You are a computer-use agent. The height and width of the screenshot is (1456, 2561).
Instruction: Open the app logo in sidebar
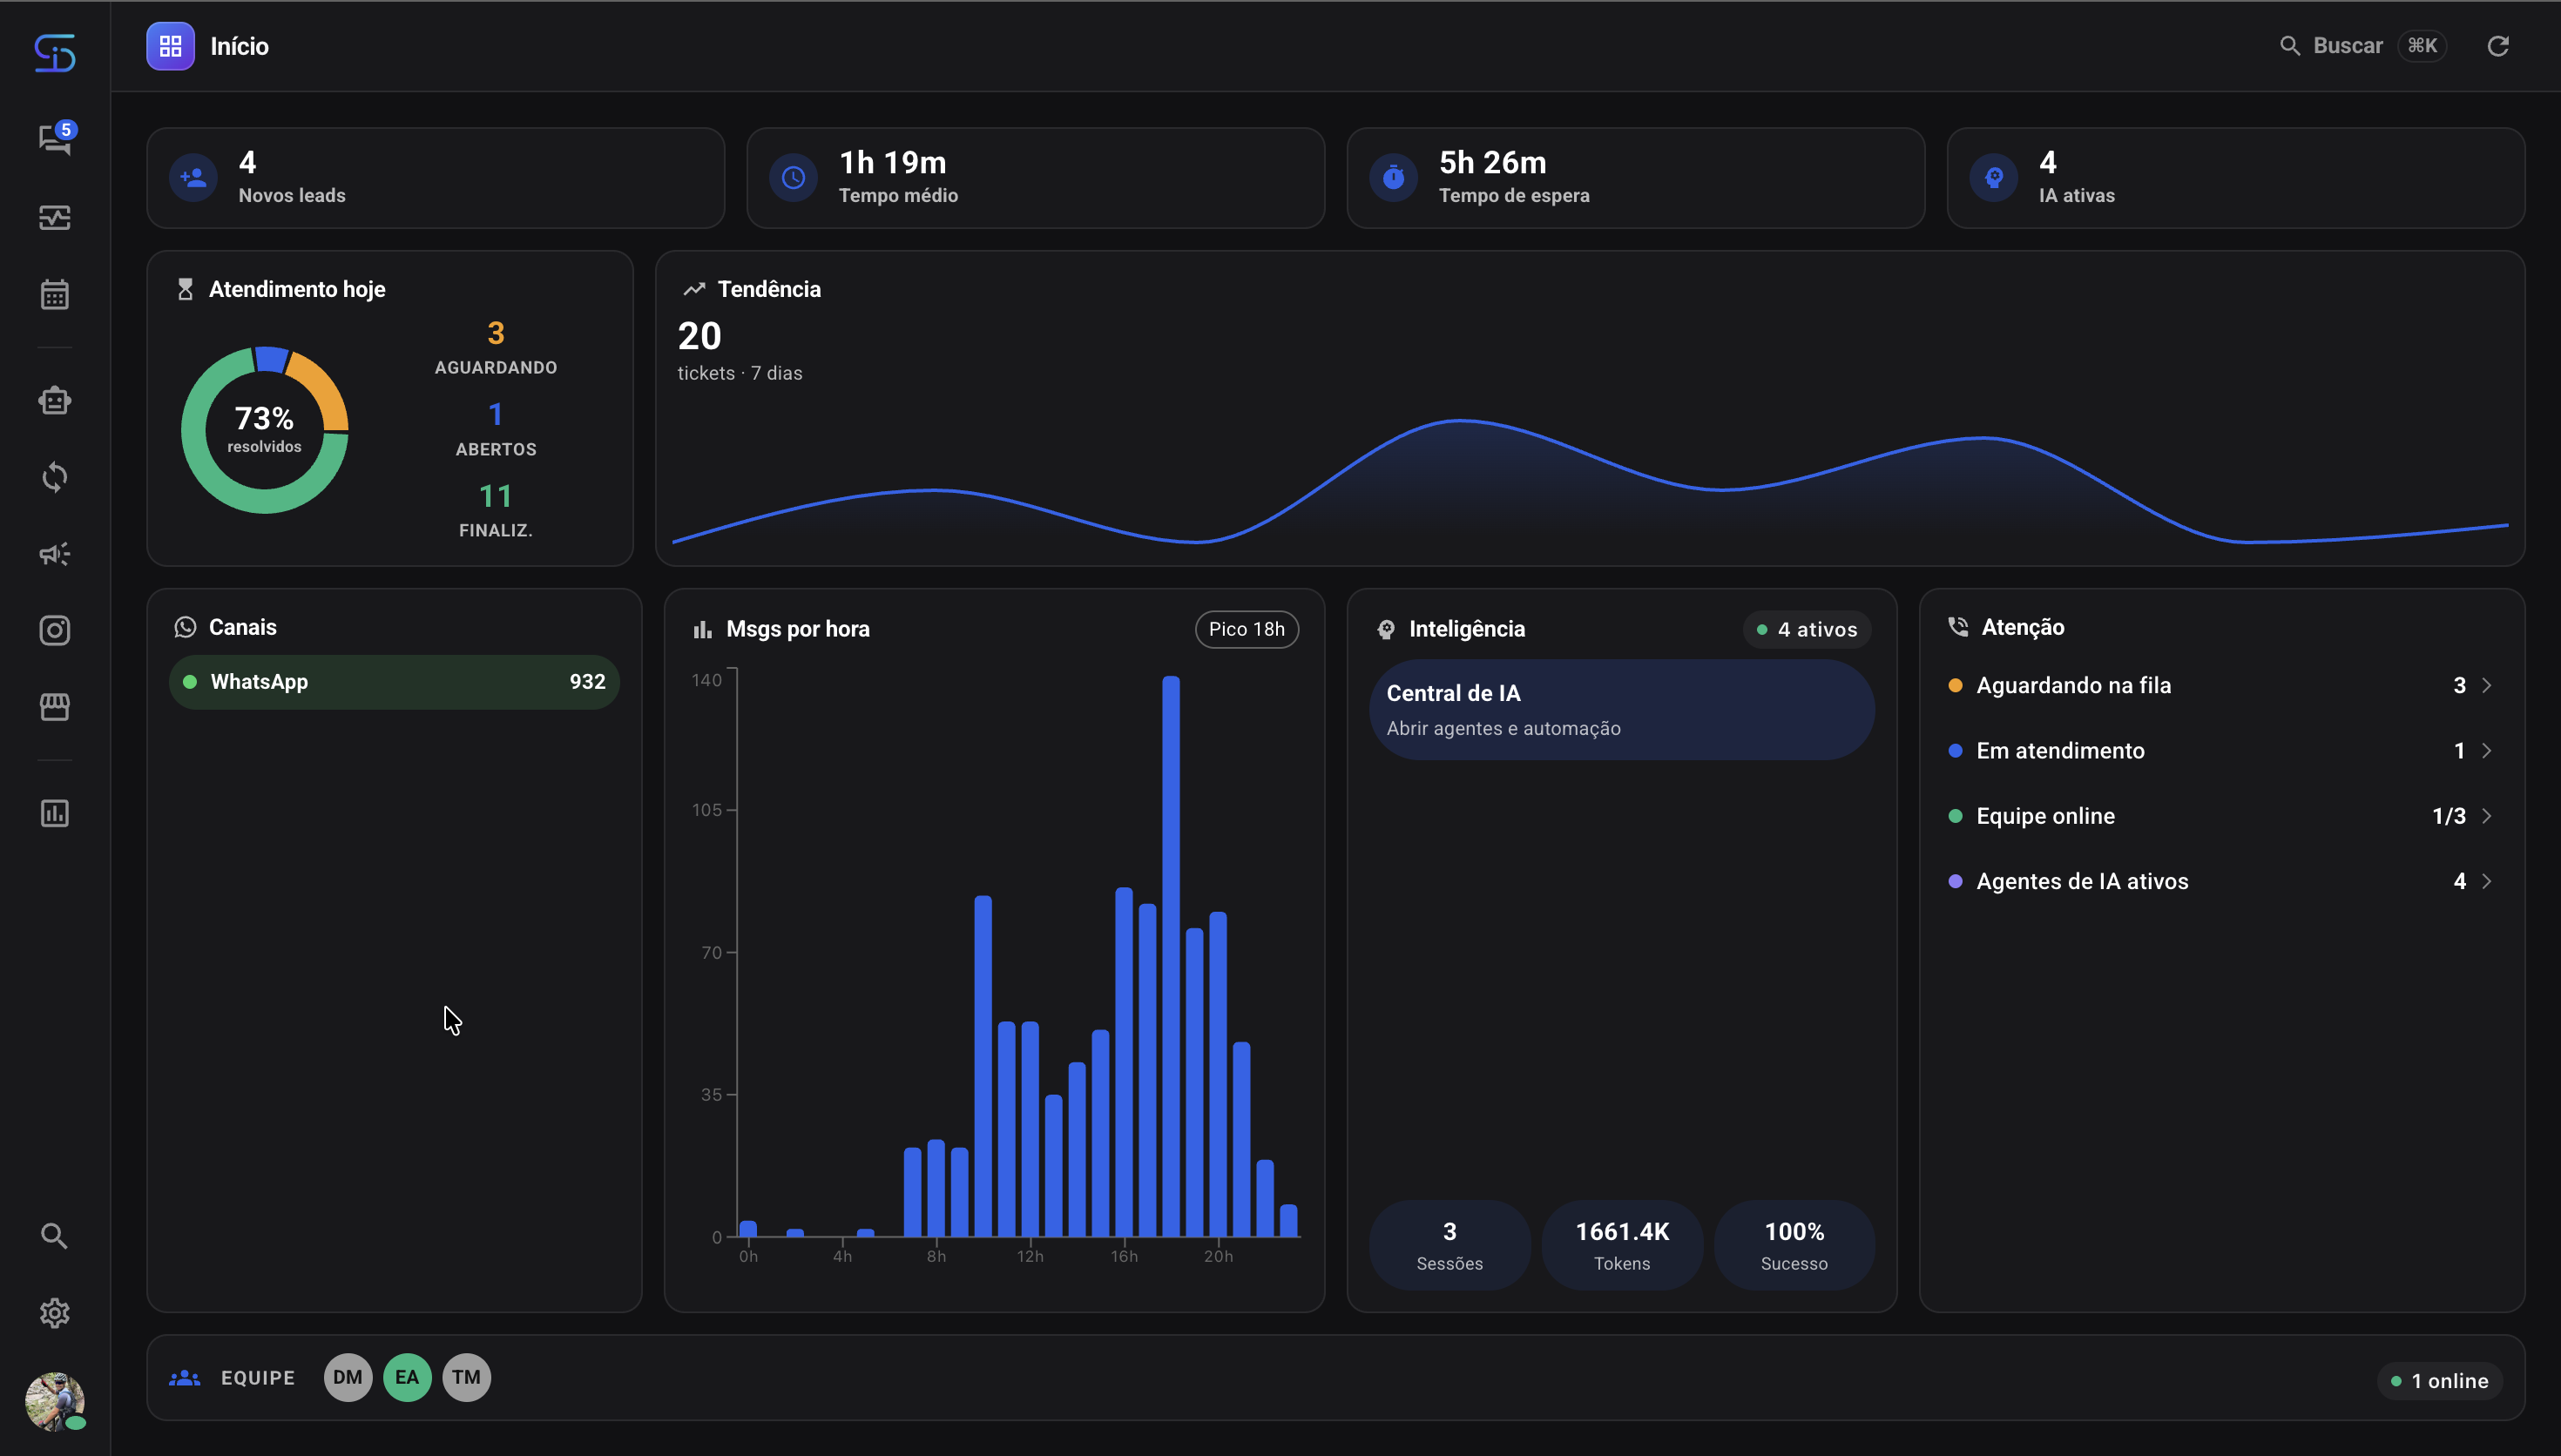[54, 53]
